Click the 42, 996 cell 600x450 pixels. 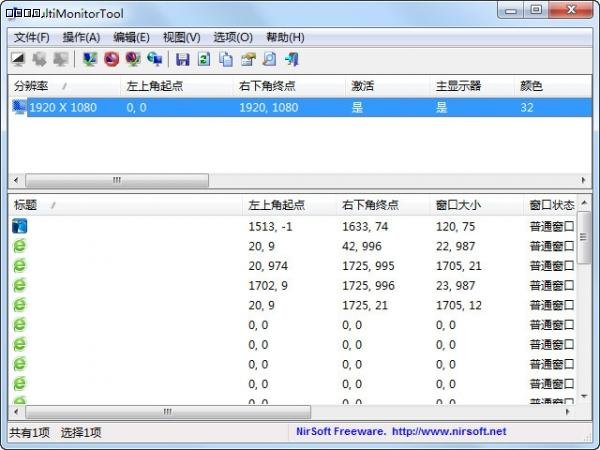[x=362, y=246]
